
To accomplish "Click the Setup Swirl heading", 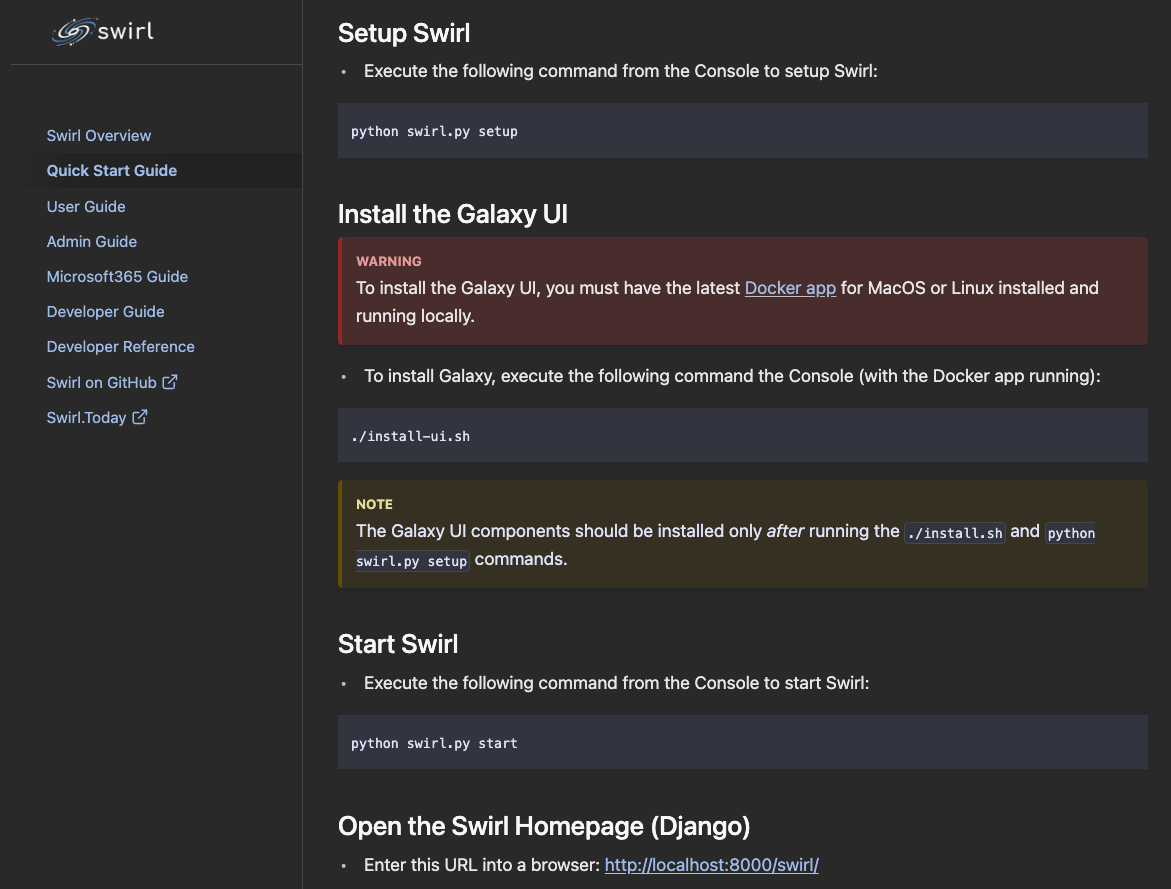I will 404,33.
